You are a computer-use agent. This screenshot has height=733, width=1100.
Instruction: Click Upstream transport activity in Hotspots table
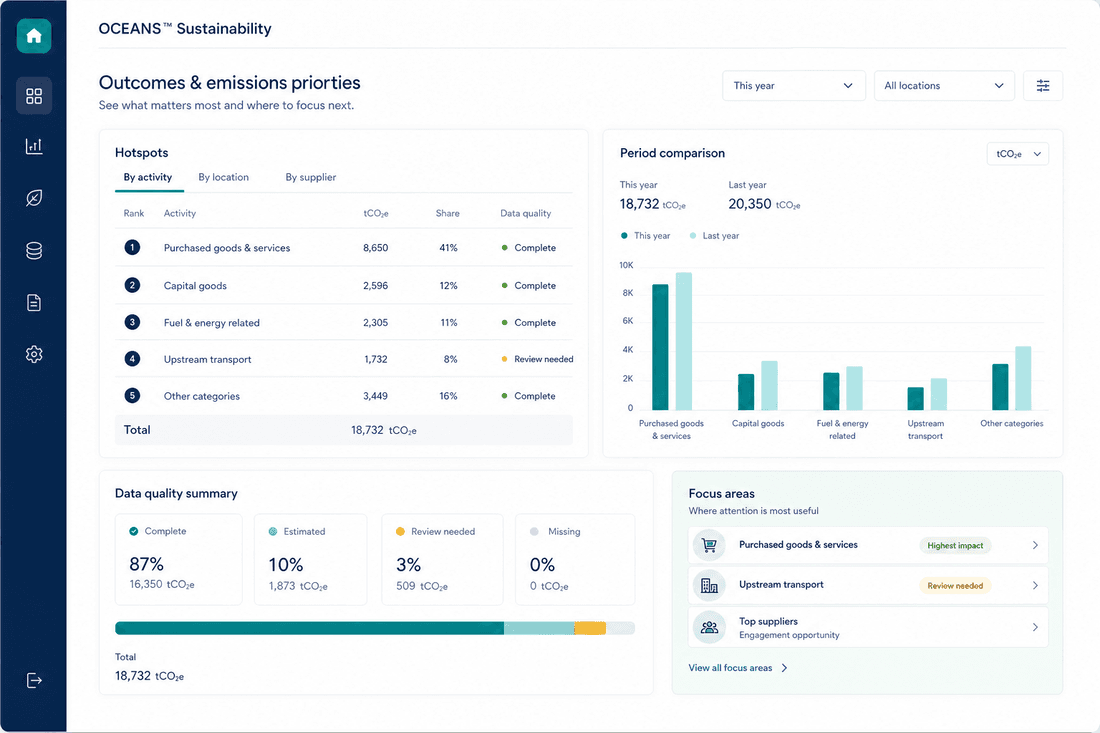point(207,359)
